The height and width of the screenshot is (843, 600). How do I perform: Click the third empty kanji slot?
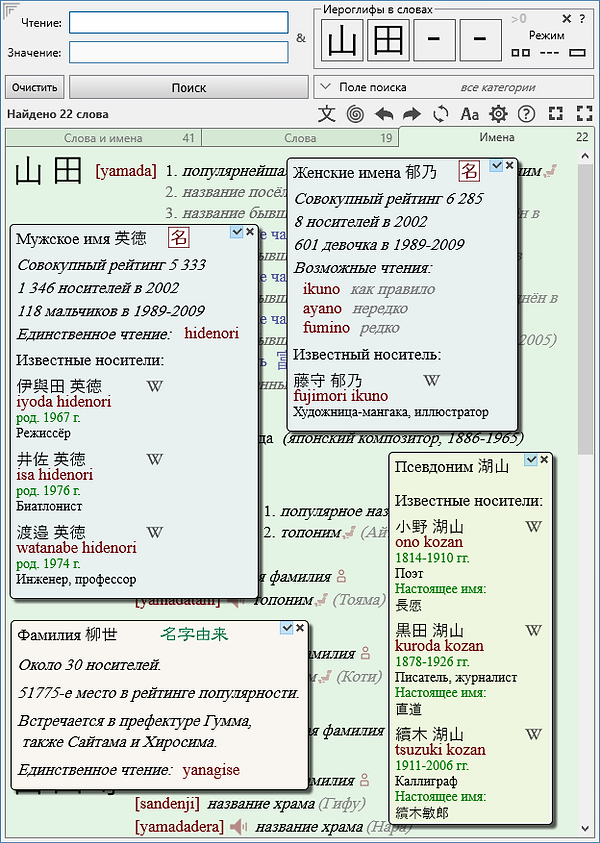(x=435, y=39)
